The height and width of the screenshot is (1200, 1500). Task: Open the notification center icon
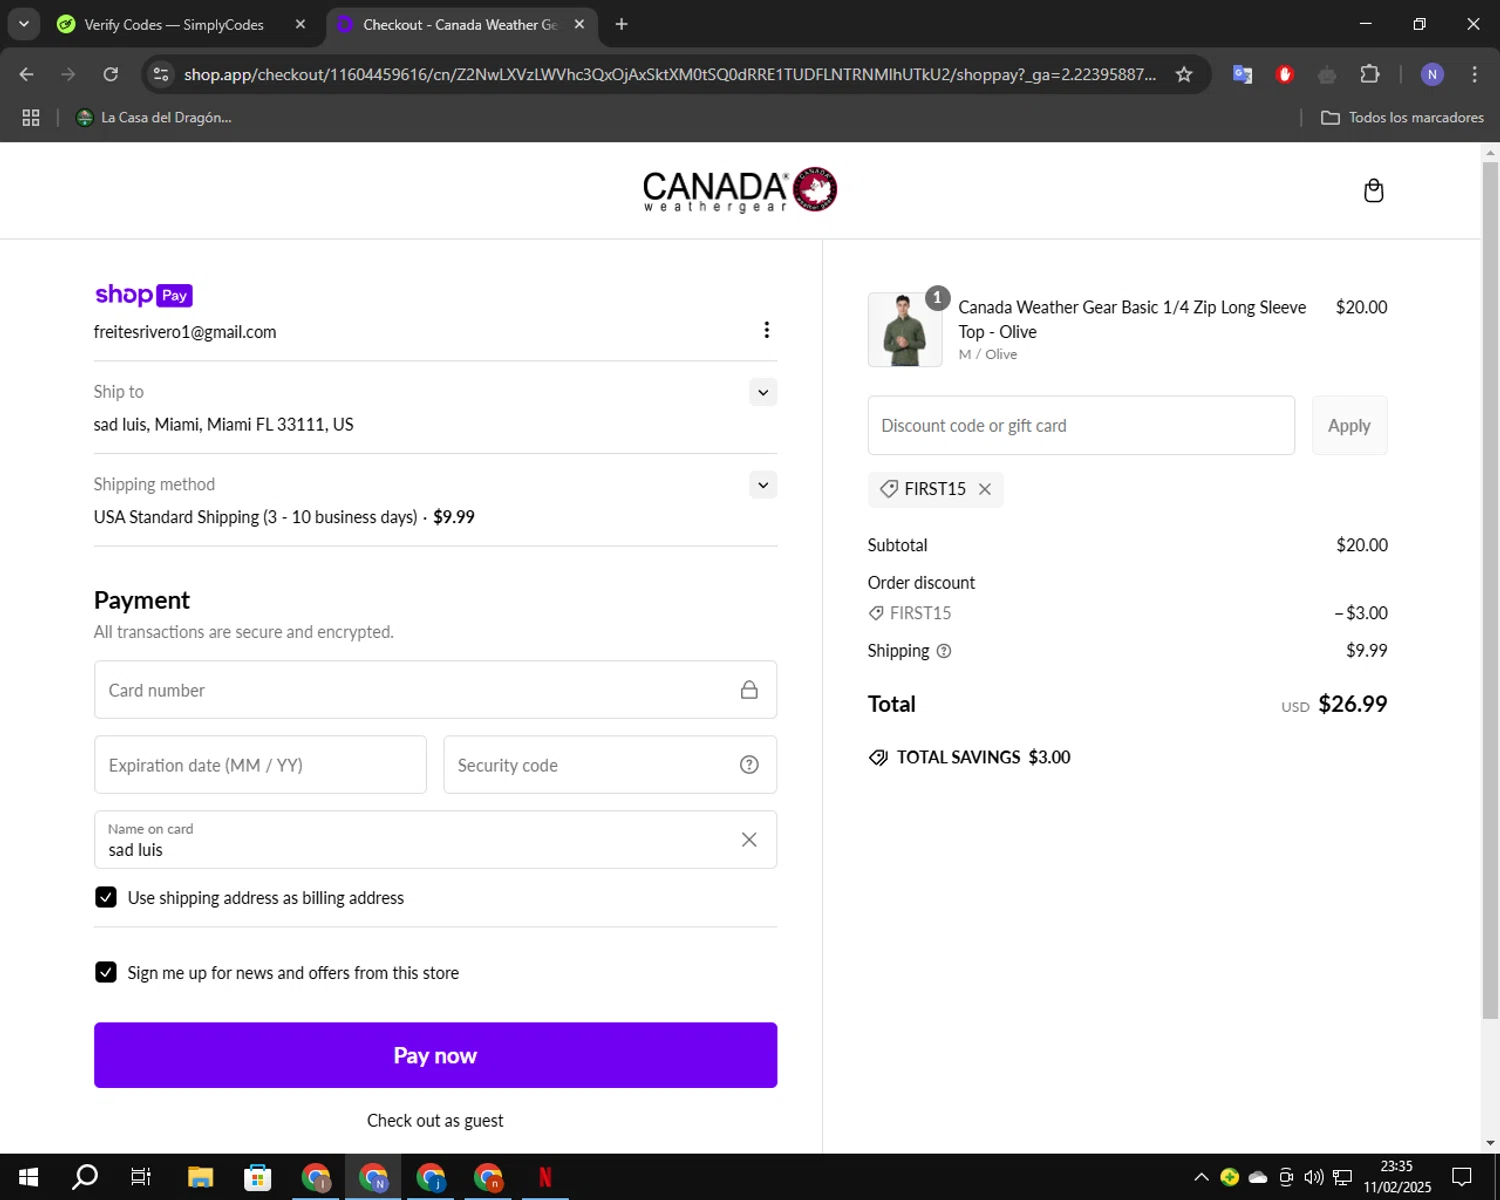tap(1462, 1177)
